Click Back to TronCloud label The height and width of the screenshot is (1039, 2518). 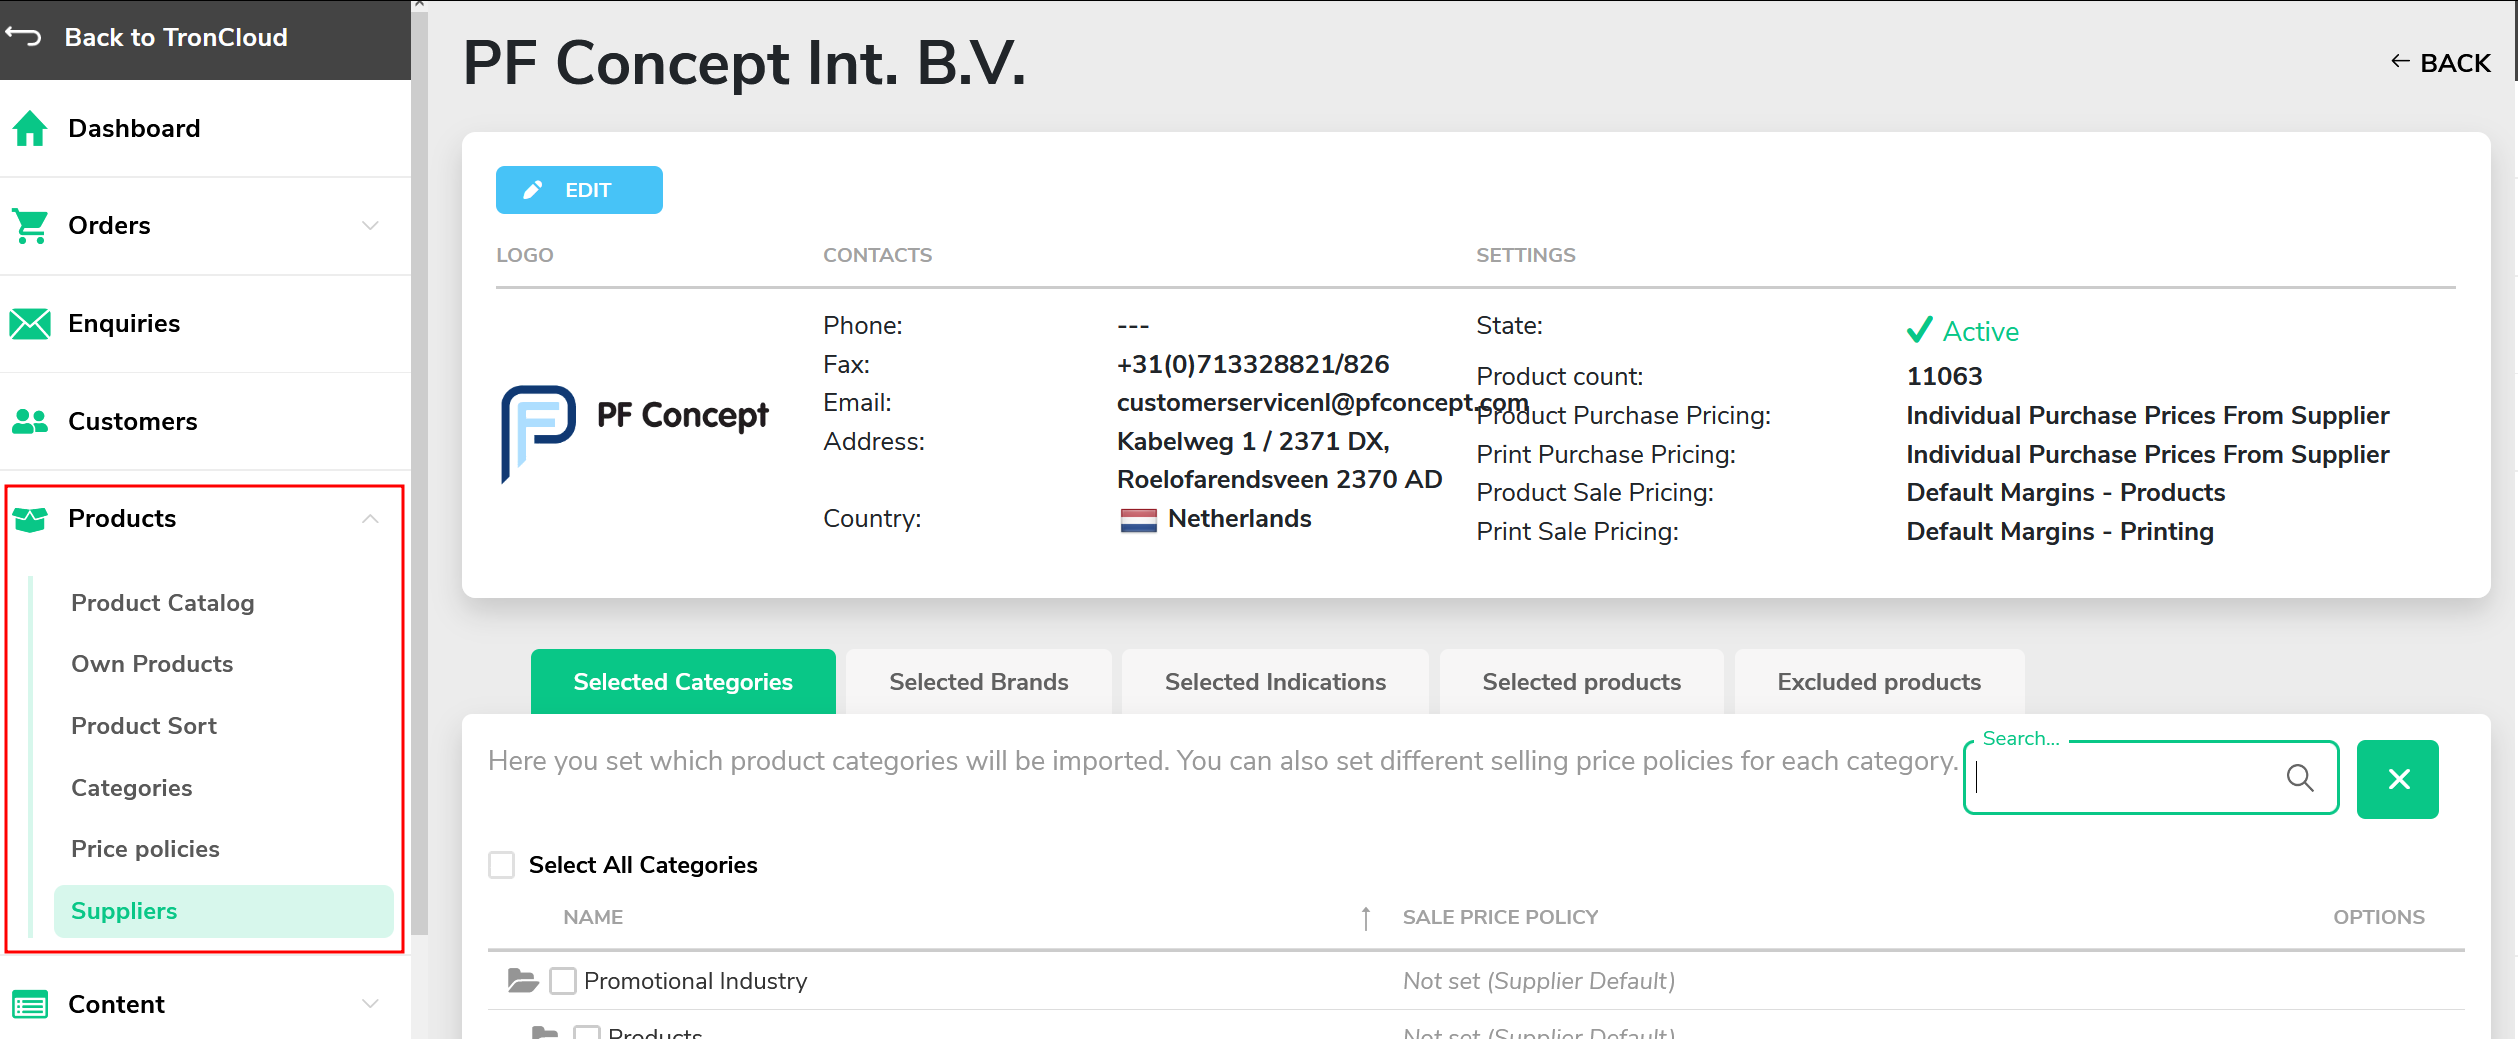(x=176, y=37)
